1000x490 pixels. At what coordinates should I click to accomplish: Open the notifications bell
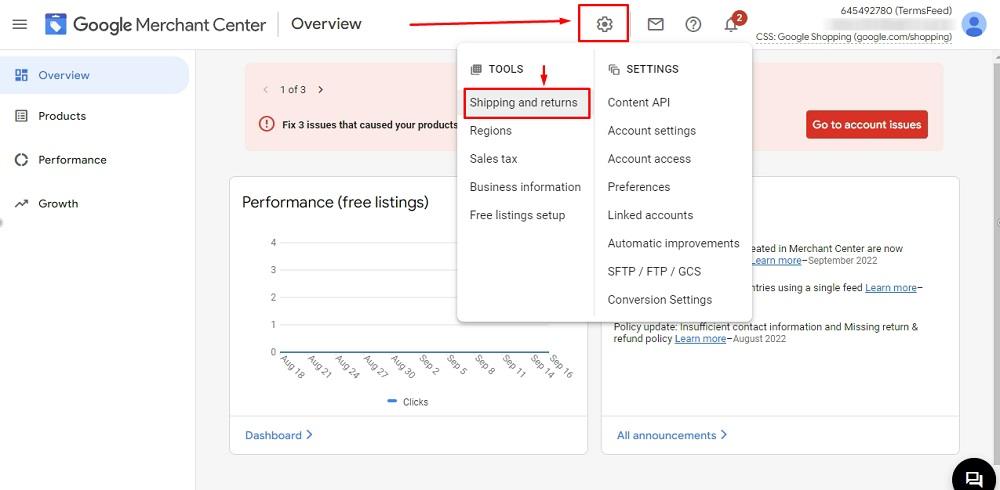731,24
